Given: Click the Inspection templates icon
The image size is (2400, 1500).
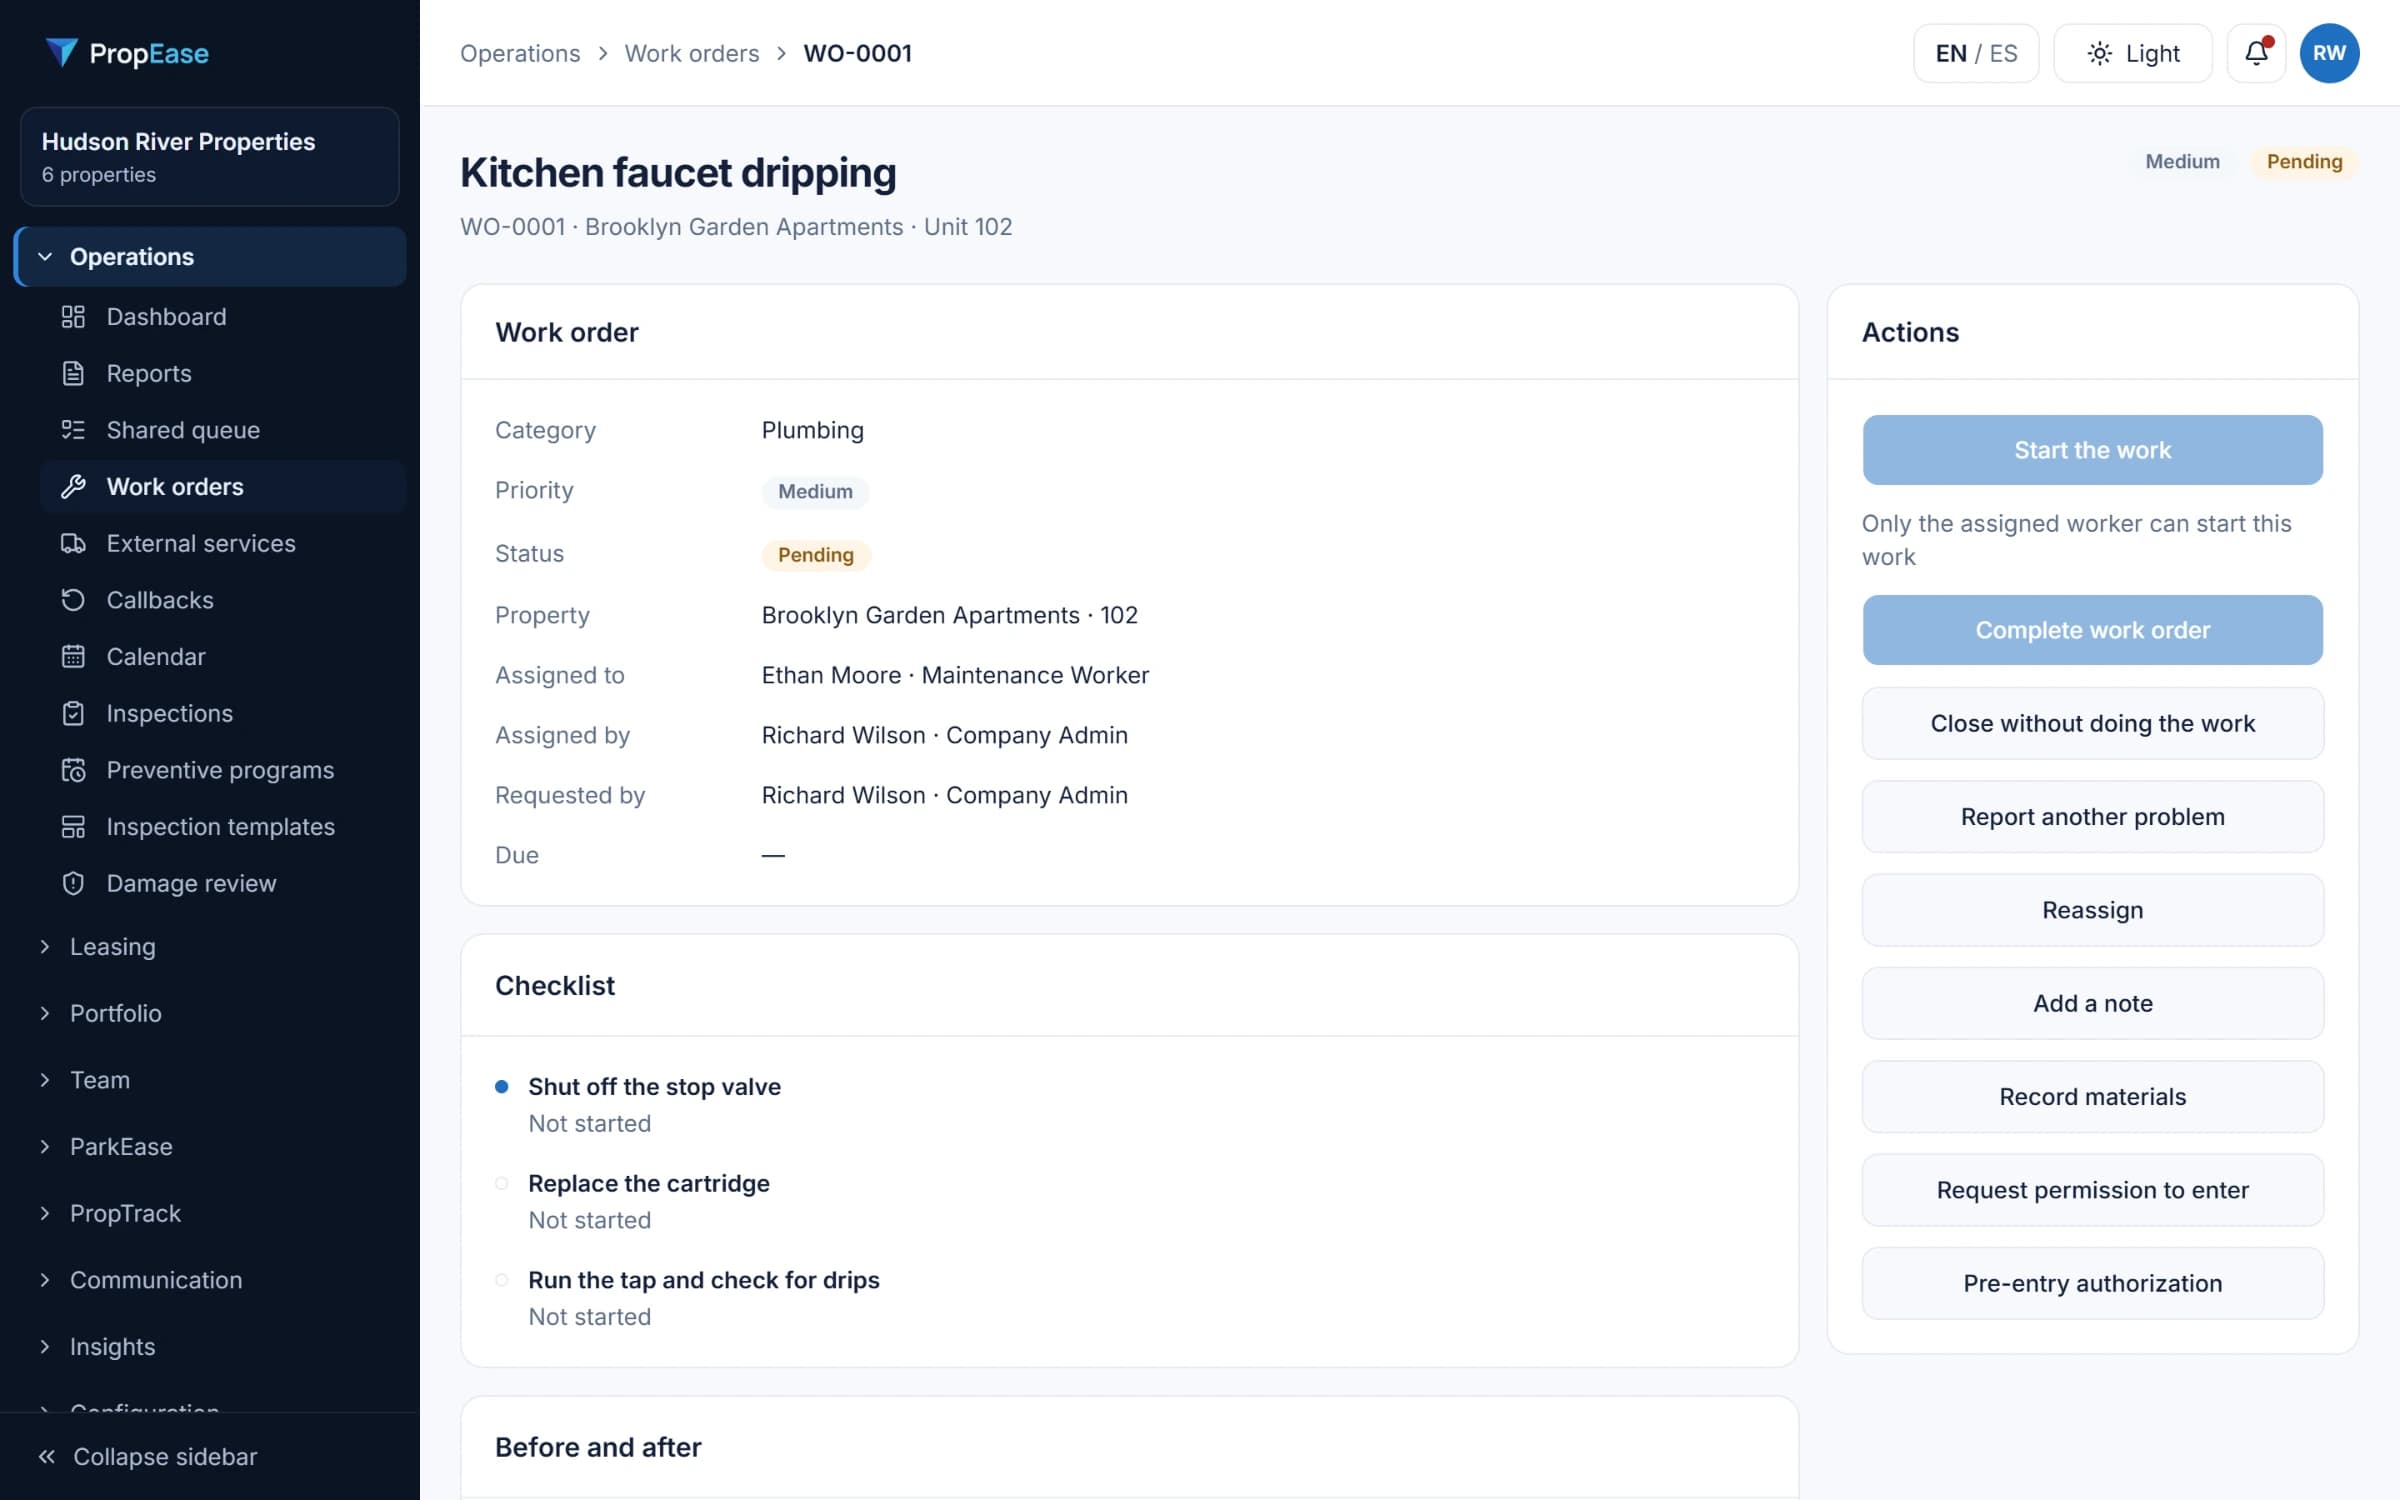Looking at the screenshot, I should [73, 827].
